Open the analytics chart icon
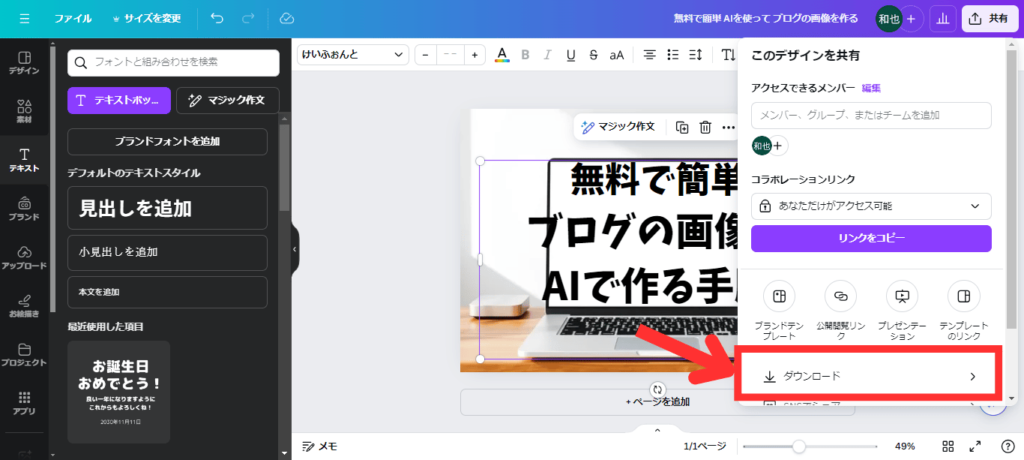 pos(942,18)
